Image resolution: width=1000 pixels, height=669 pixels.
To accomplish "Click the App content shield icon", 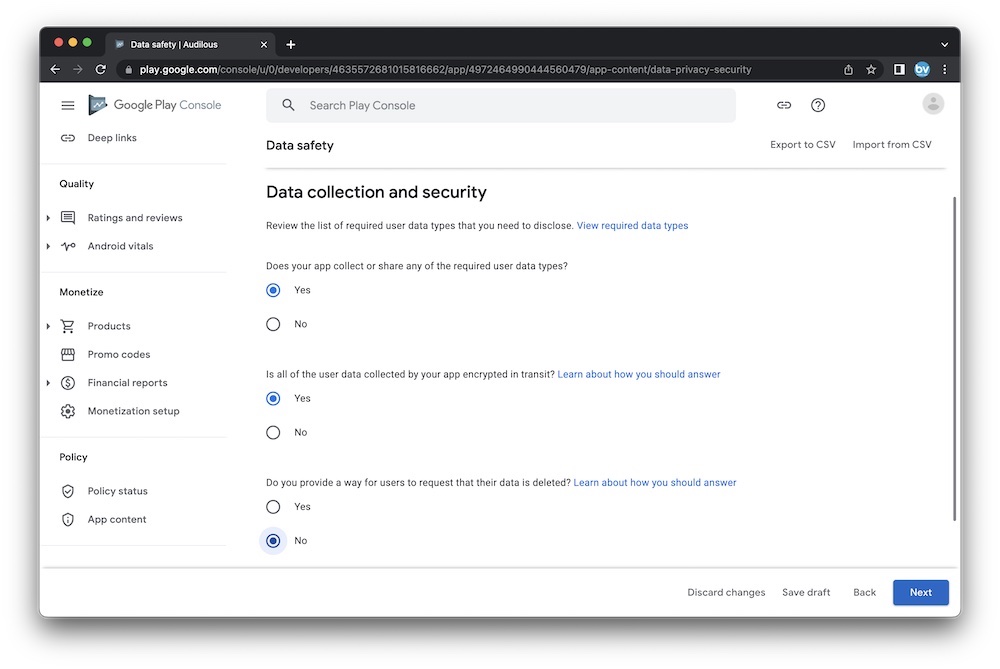I will coord(68,520).
